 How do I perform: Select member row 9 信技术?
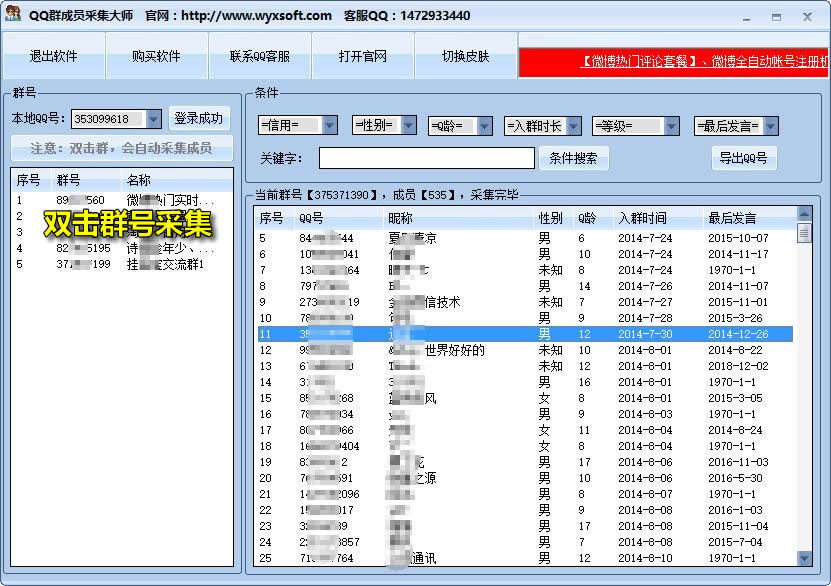(x=525, y=302)
